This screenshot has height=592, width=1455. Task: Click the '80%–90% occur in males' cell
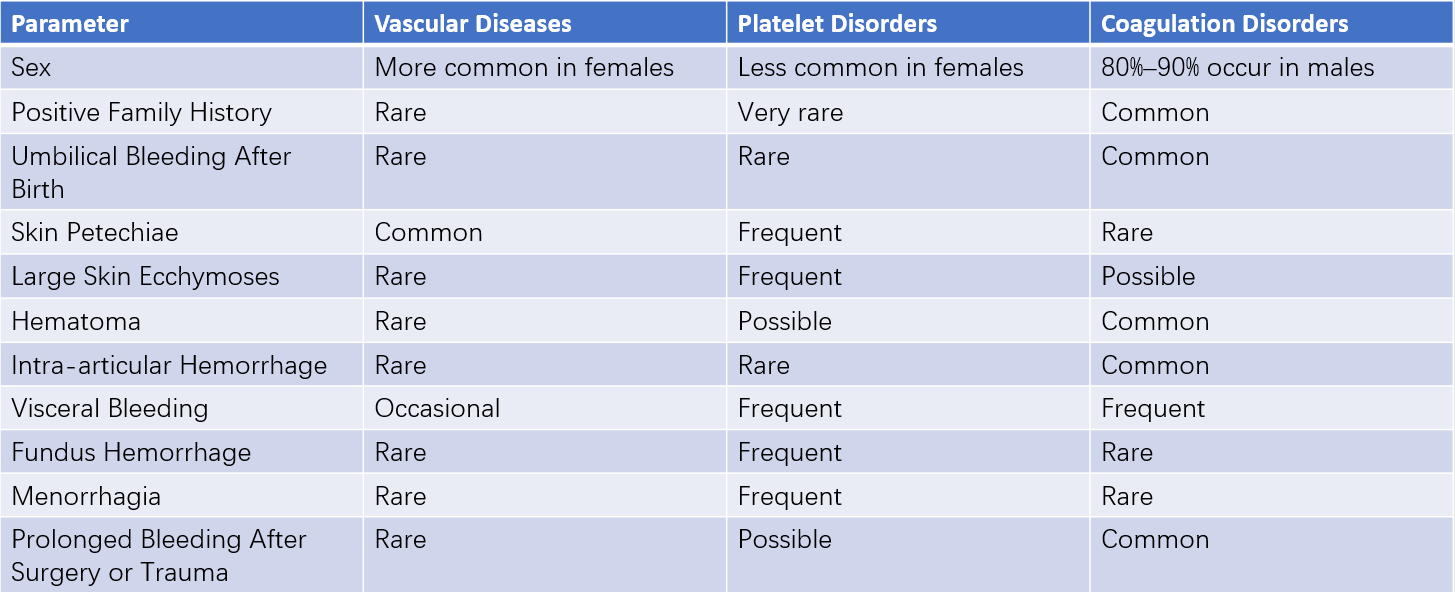tap(1272, 67)
